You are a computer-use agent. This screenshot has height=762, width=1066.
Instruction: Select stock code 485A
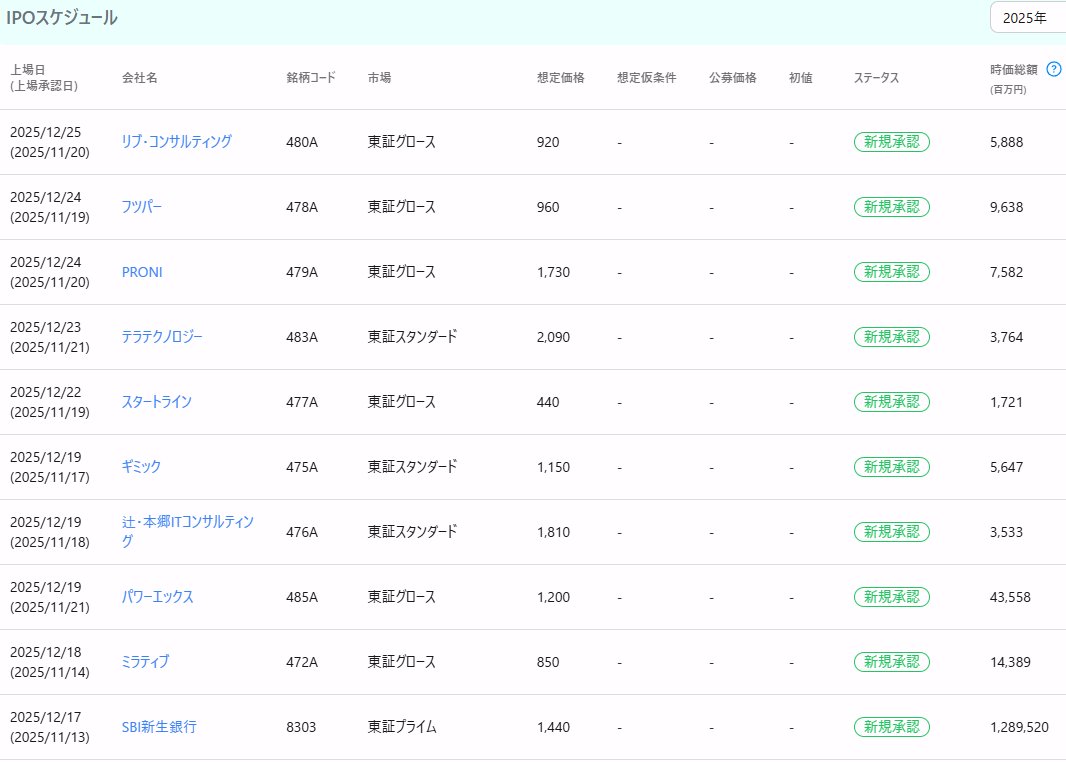click(302, 597)
